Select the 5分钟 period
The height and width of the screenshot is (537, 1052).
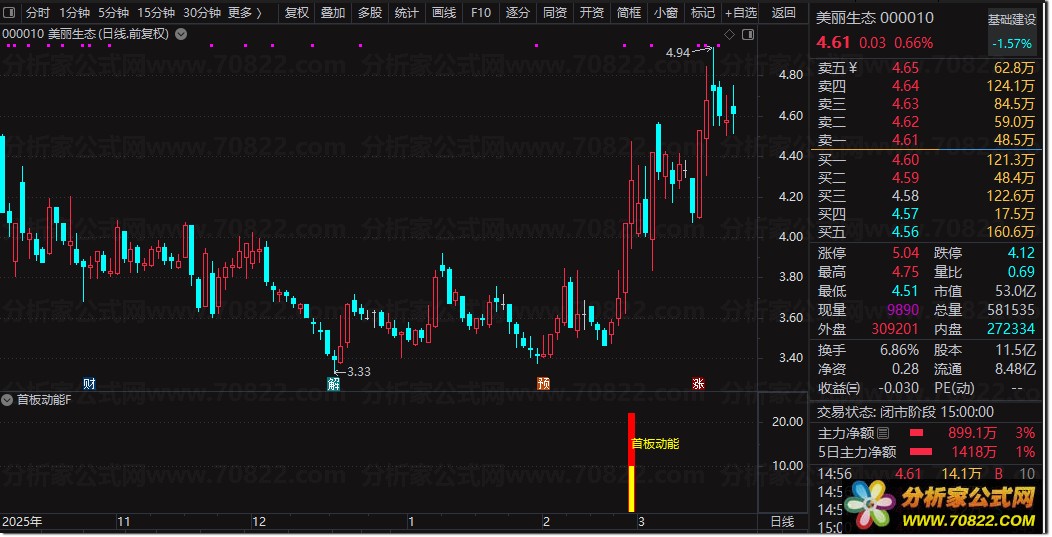click(113, 13)
